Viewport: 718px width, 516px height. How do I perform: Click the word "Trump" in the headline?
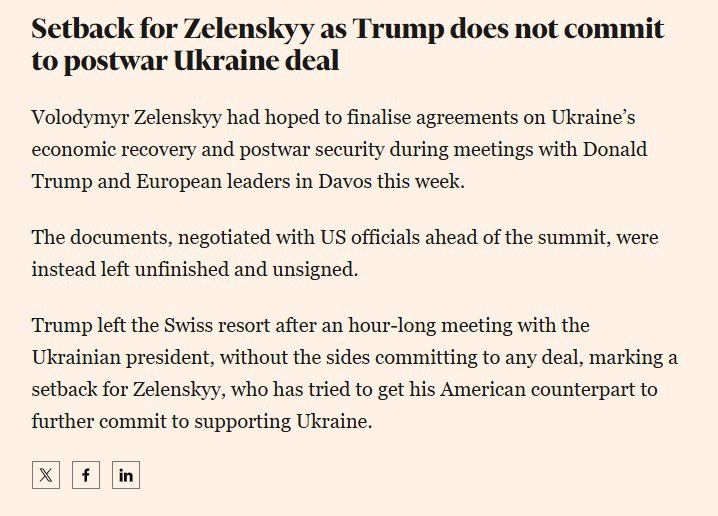click(401, 28)
